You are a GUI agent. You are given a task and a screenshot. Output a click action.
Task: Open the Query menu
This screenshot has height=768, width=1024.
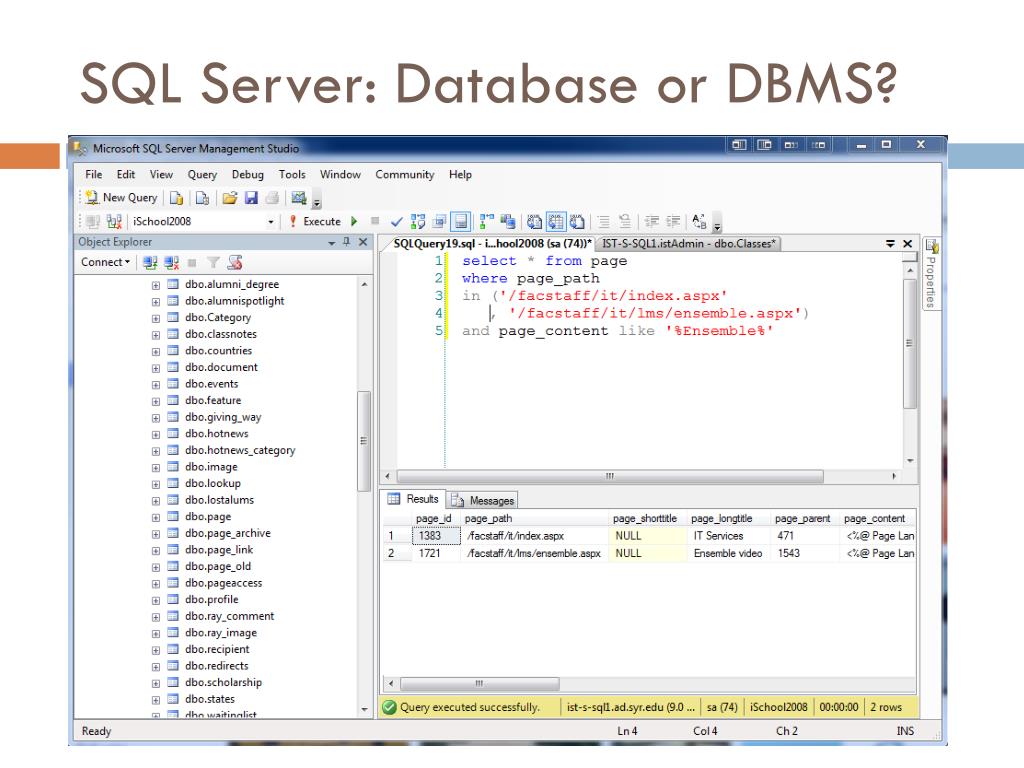coord(202,174)
